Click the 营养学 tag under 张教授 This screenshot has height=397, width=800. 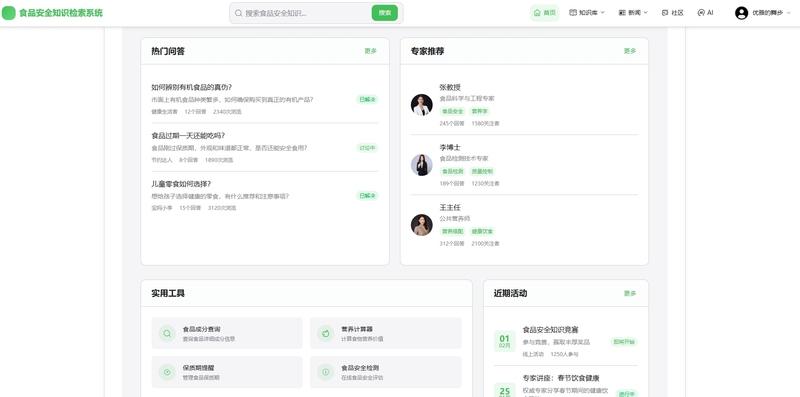coord(480,111)
